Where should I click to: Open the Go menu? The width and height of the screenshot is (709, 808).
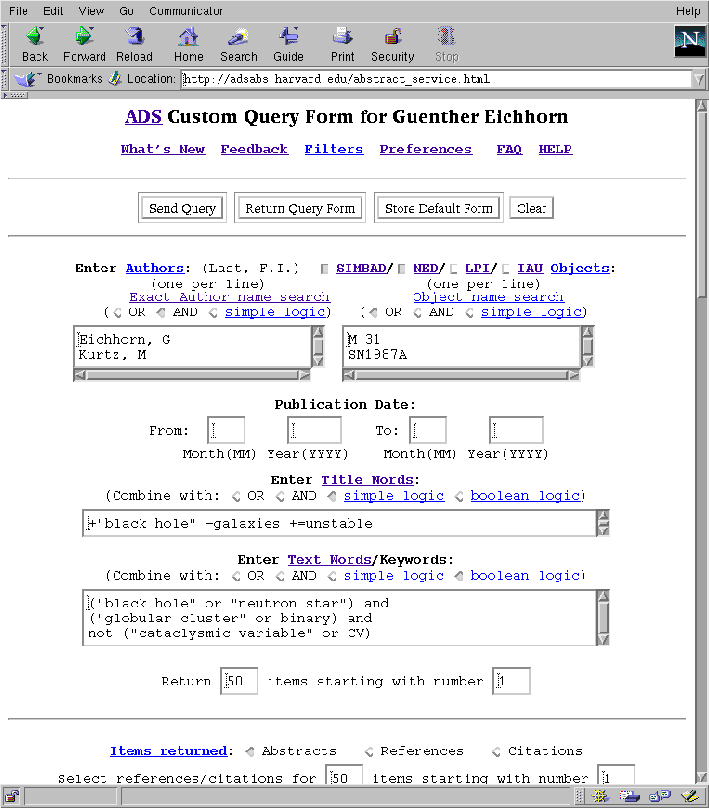tap(126, 11)
